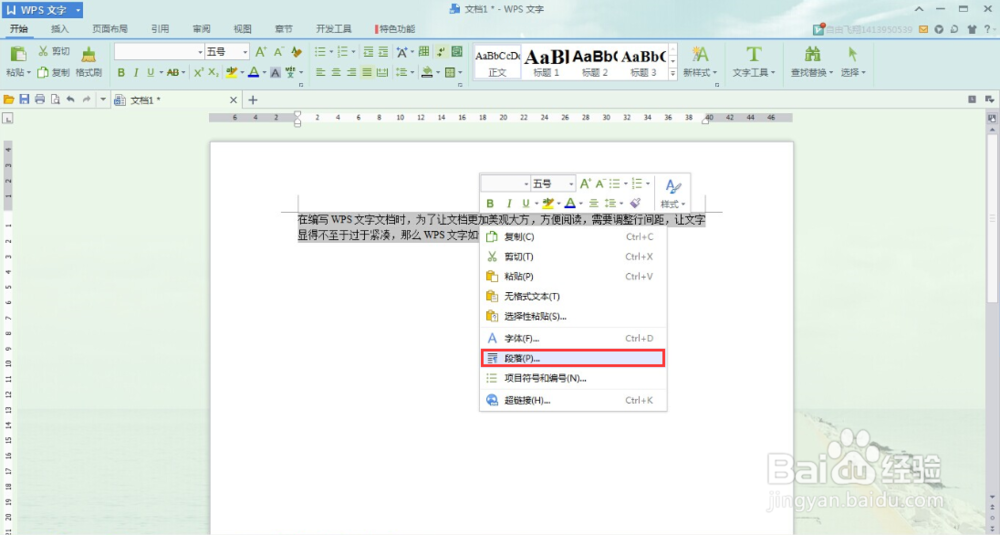Screen dimensions: 1000x535
Task: Expand bullet list dropdown arrow in ribbon
Action: (332, 52)
